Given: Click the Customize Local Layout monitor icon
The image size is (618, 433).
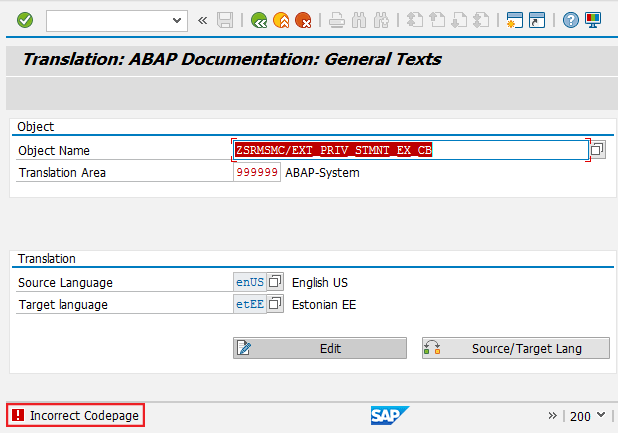Looking at the screenshot, I should click(x=593, y=20).
